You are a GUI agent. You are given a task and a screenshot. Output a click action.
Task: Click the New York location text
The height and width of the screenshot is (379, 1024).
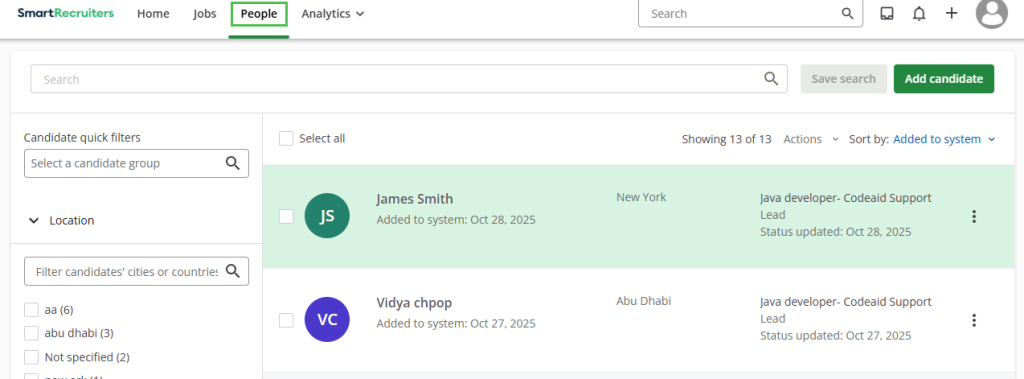pyautogui.click(x=641, y=197)
